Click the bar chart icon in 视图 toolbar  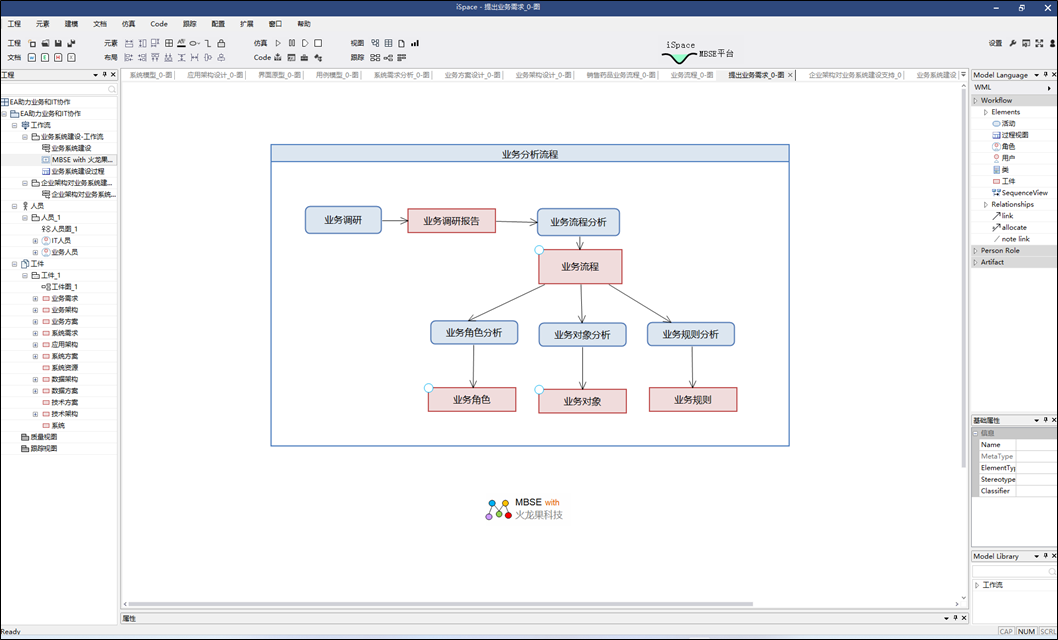(x=415, y=43)
